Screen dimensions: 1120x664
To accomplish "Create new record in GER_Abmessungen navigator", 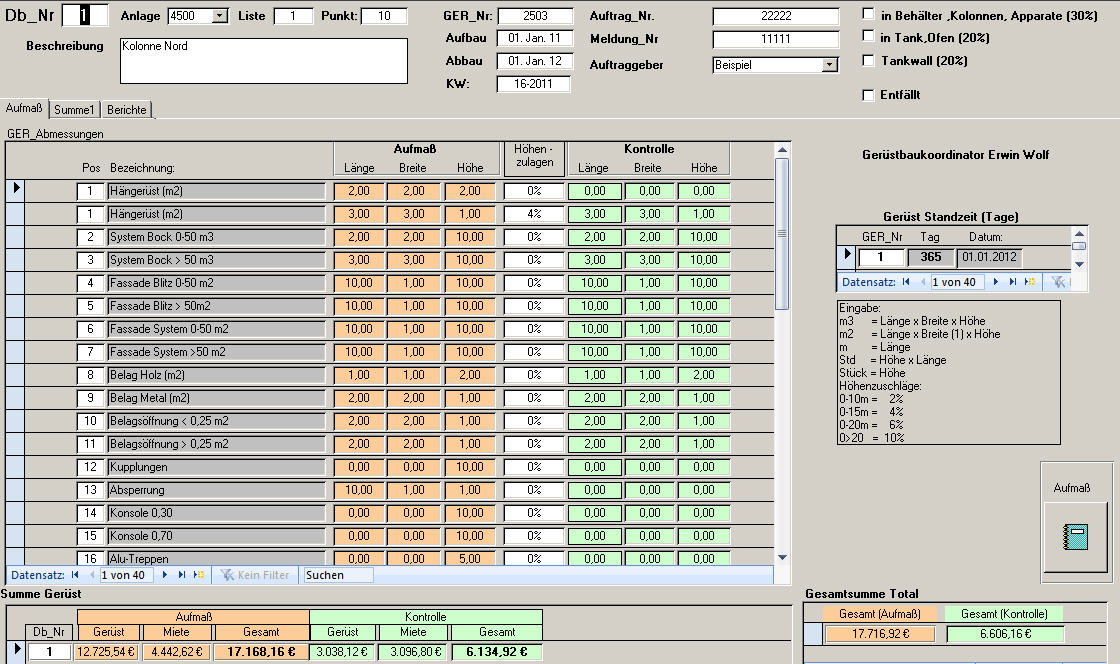I will coord(198,575).
